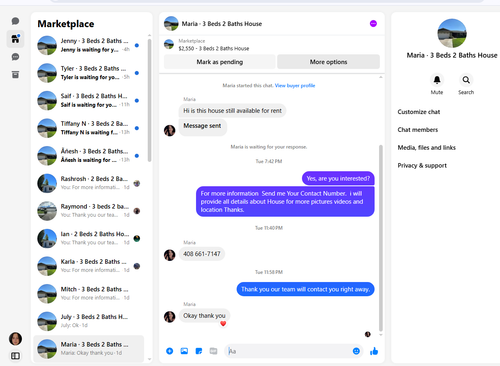Click the chat messages scrollbar

[x=381, y=238]
